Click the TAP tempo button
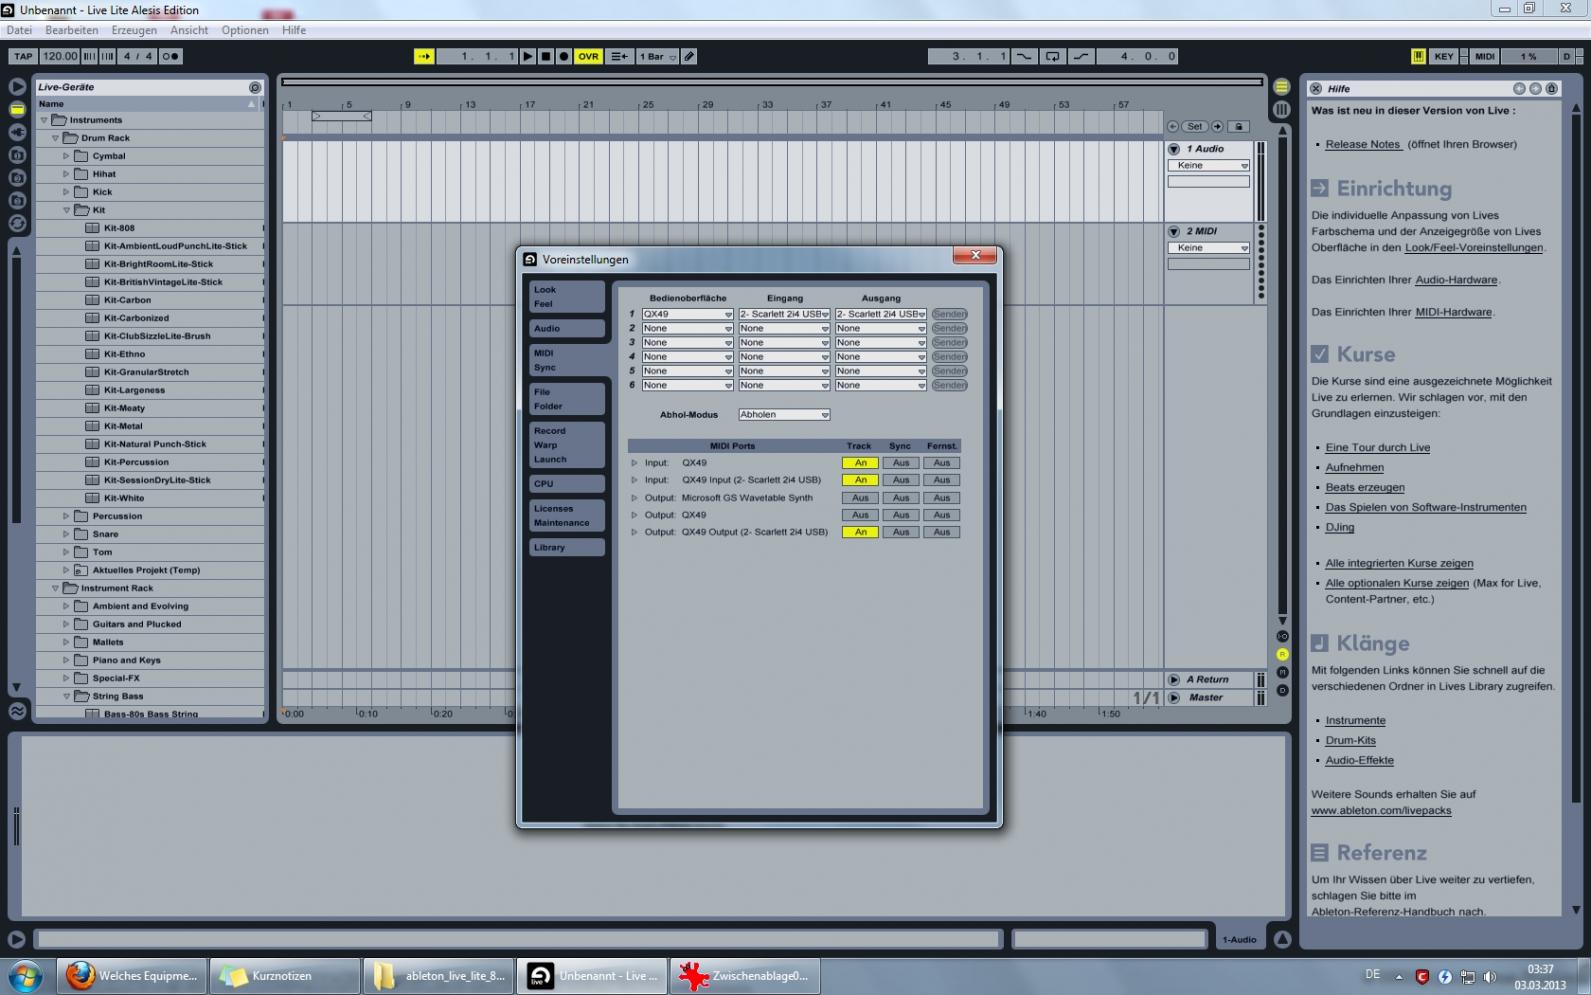The height and width of the screenshot is (995, 1591). coord(22,56)
